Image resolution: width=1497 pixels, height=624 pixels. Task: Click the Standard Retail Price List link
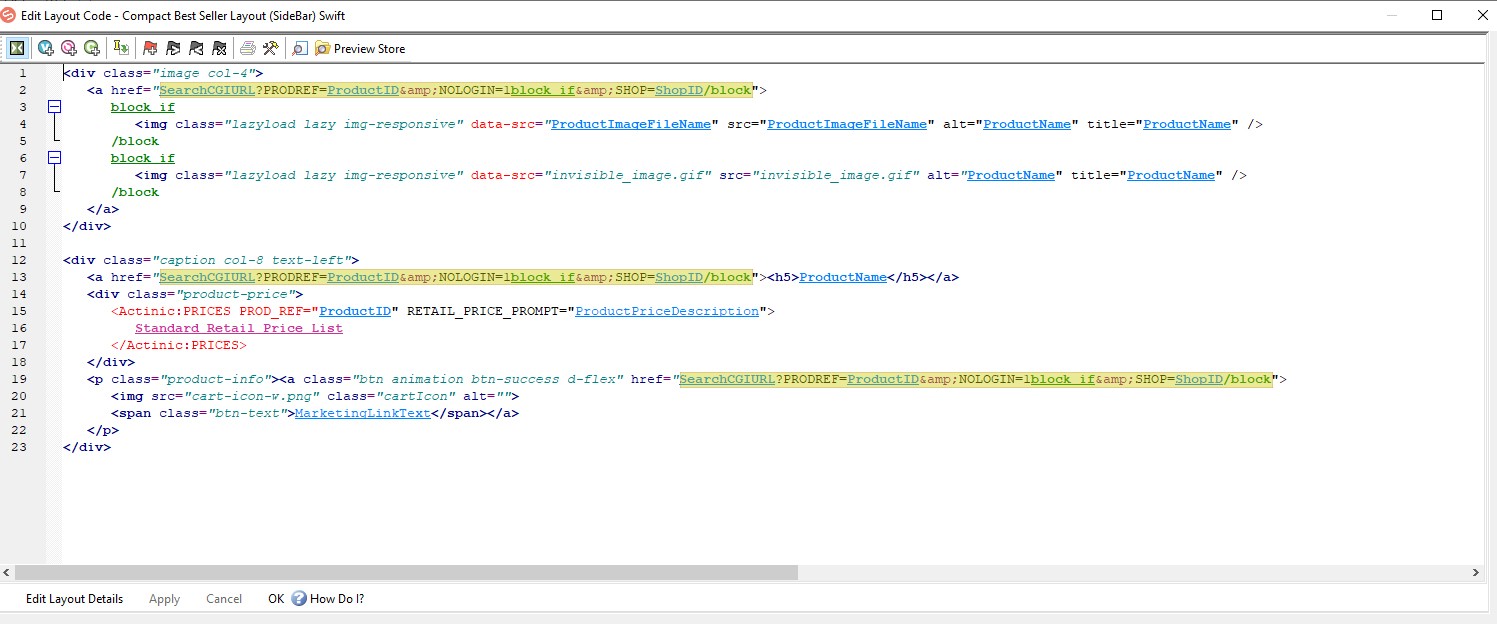tap(238, 328)
